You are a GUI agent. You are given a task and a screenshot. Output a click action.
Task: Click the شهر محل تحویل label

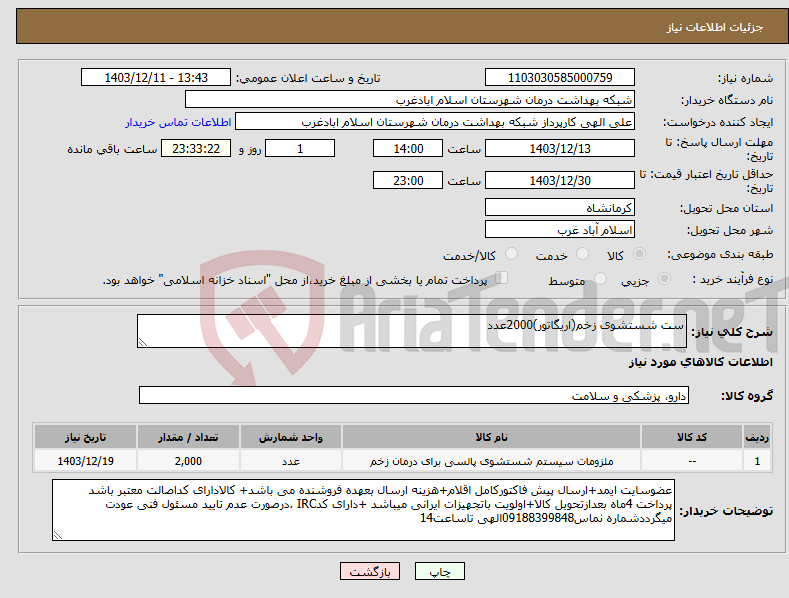(730, 231)
